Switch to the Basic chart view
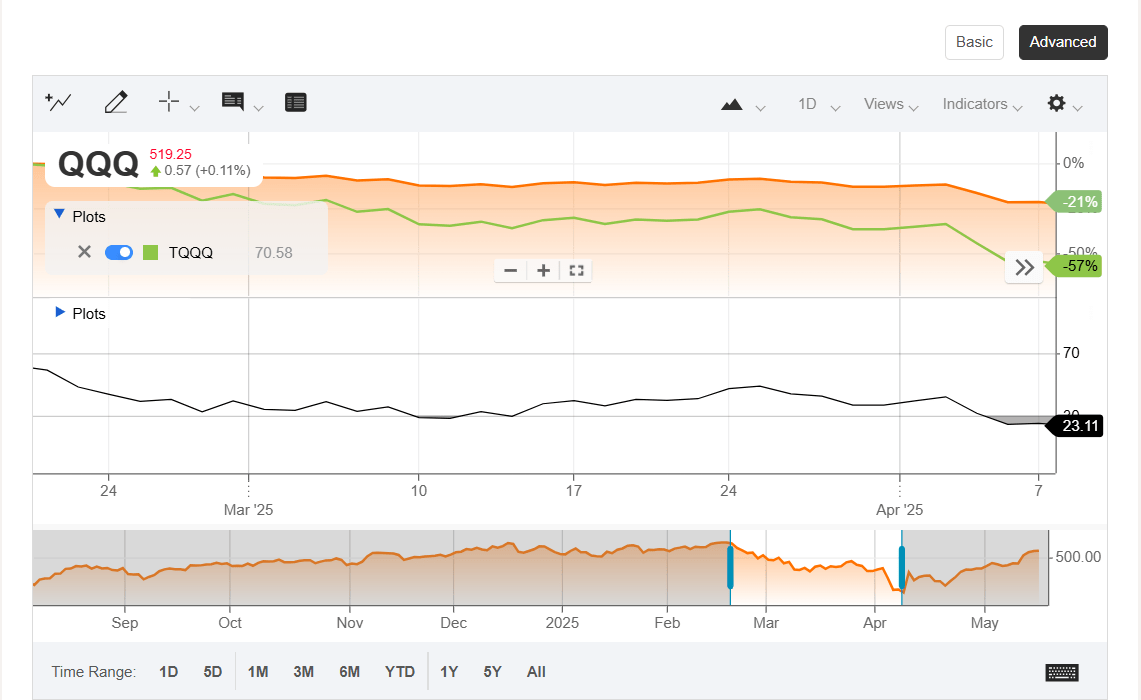 click(x=974, y=42)
